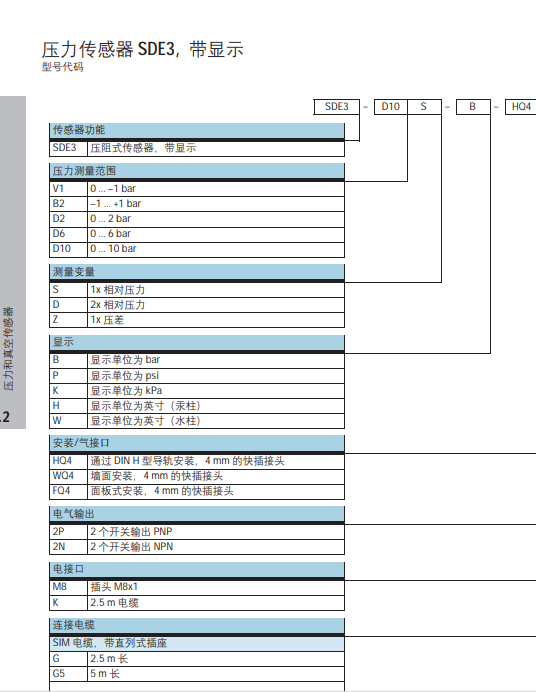Click the 1x 相对压力 cell
The height and width of the screenshot is (692, 536).
pyautogui.click(x=216, y=290)
